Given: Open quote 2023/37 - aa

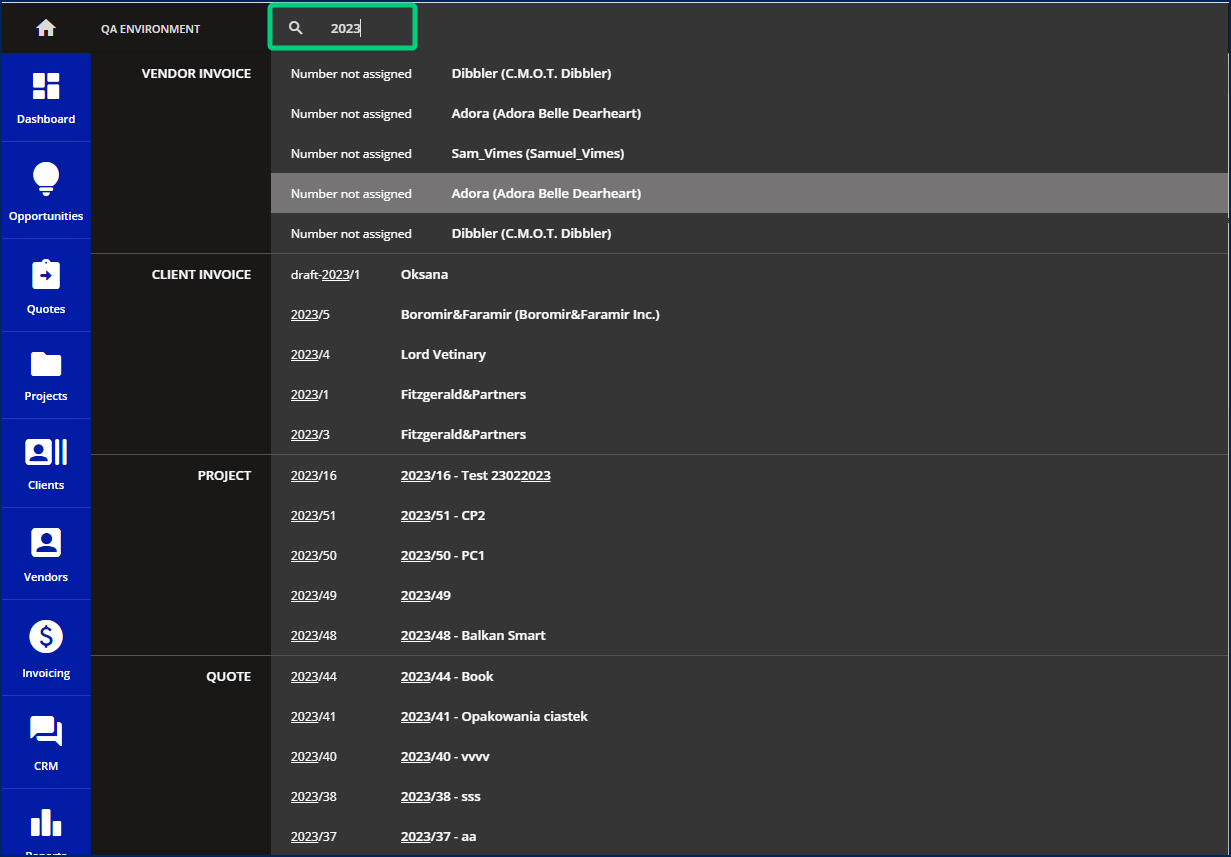Looking at the screenshot, I should 749,836.
